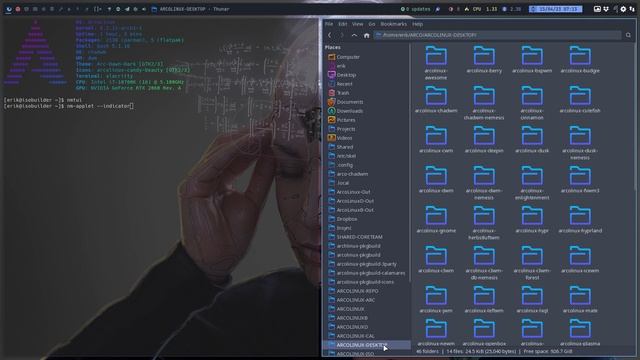Select arcolinux-awesome folder icon

click(436, 56)
